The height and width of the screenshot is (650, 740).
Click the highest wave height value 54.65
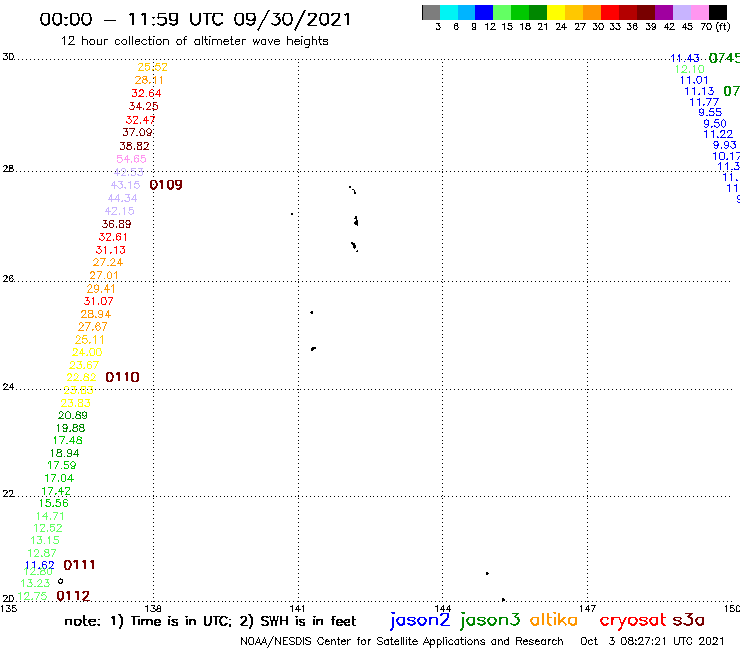pos(131,159)
